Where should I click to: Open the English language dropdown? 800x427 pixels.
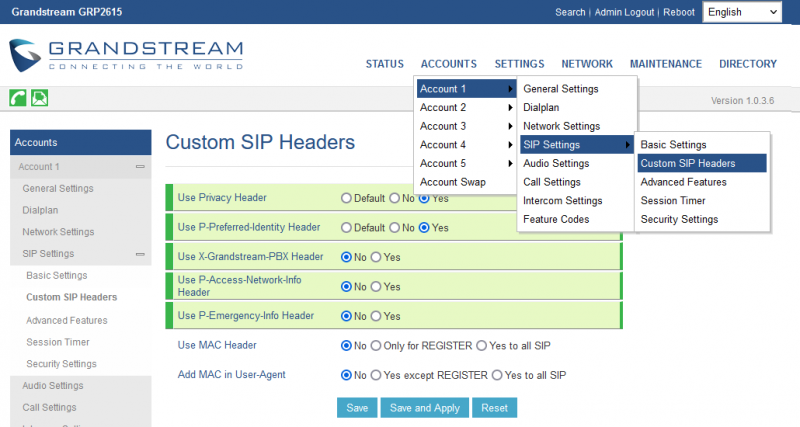[x=742, y=12]
